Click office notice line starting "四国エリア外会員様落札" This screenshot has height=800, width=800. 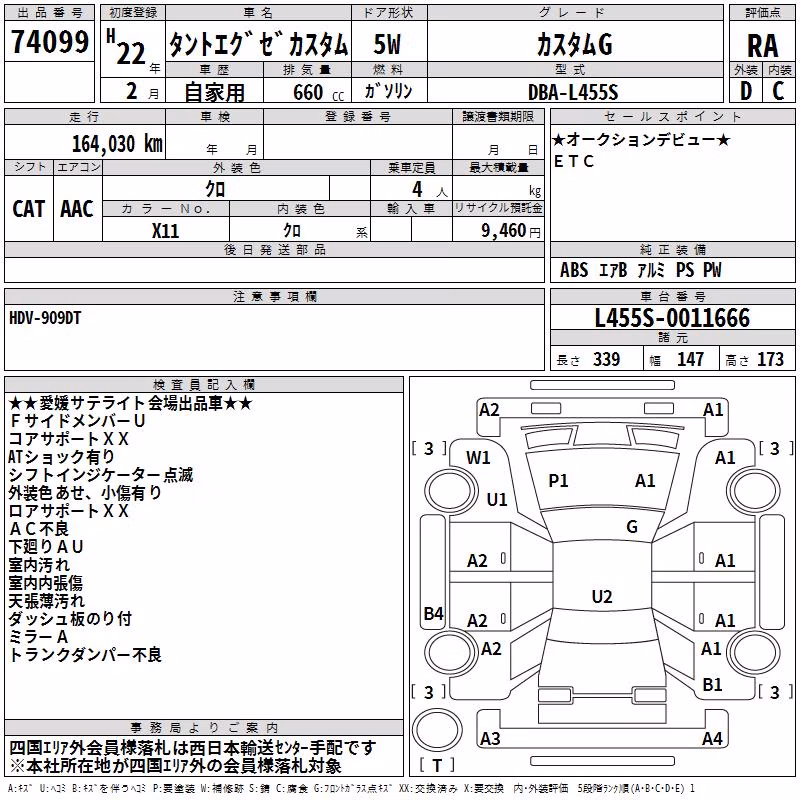point(192,748)
